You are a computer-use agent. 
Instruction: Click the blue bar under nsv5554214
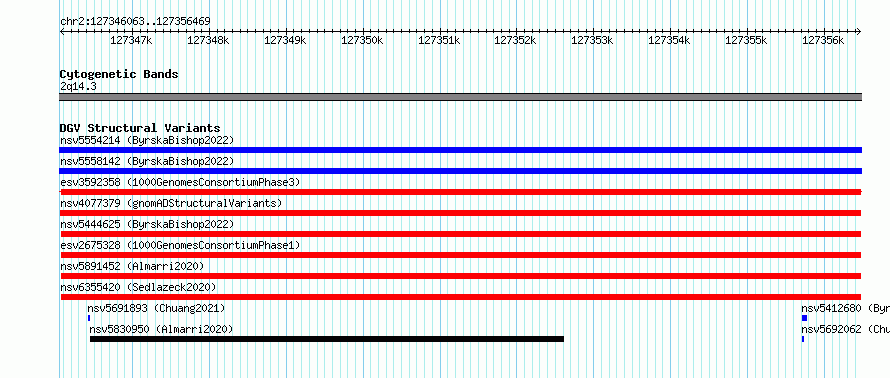pyautogui.click(x=461, y=150)
